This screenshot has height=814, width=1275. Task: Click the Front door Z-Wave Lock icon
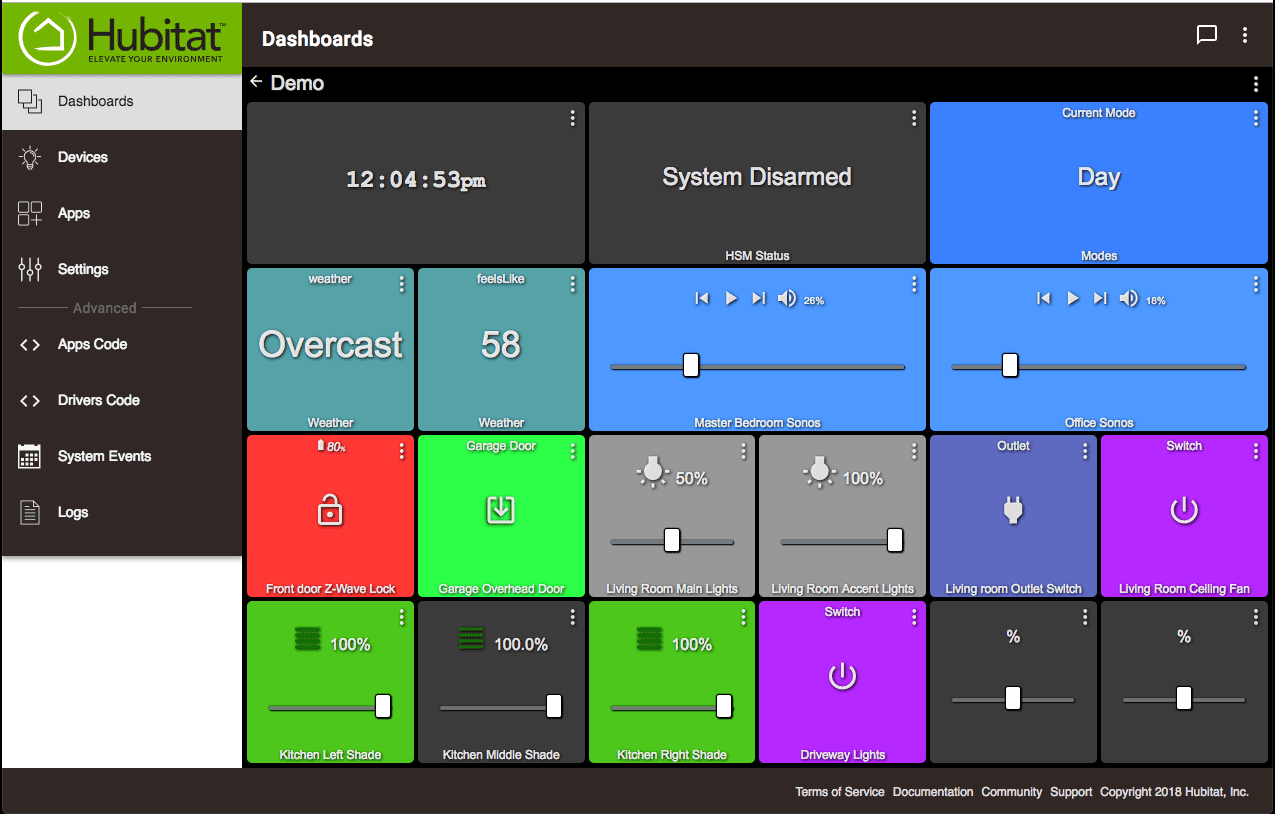pyautogui.click(x=330, y=511)
